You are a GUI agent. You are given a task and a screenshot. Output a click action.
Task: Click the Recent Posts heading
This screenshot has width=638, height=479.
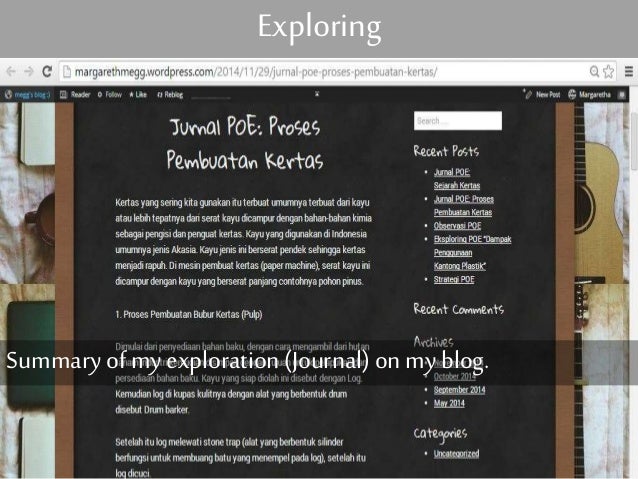pos(446,151)
